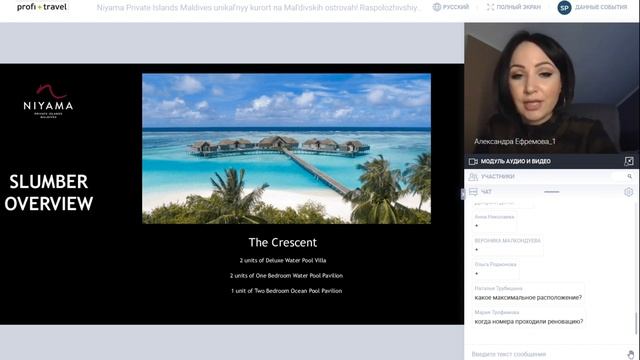Image resolution: width=640 pixels, height=360 pixels.
Task: Click '2 units of One Bedroom Water Pool Pavilion'
Action: click(x=287, y=276)
